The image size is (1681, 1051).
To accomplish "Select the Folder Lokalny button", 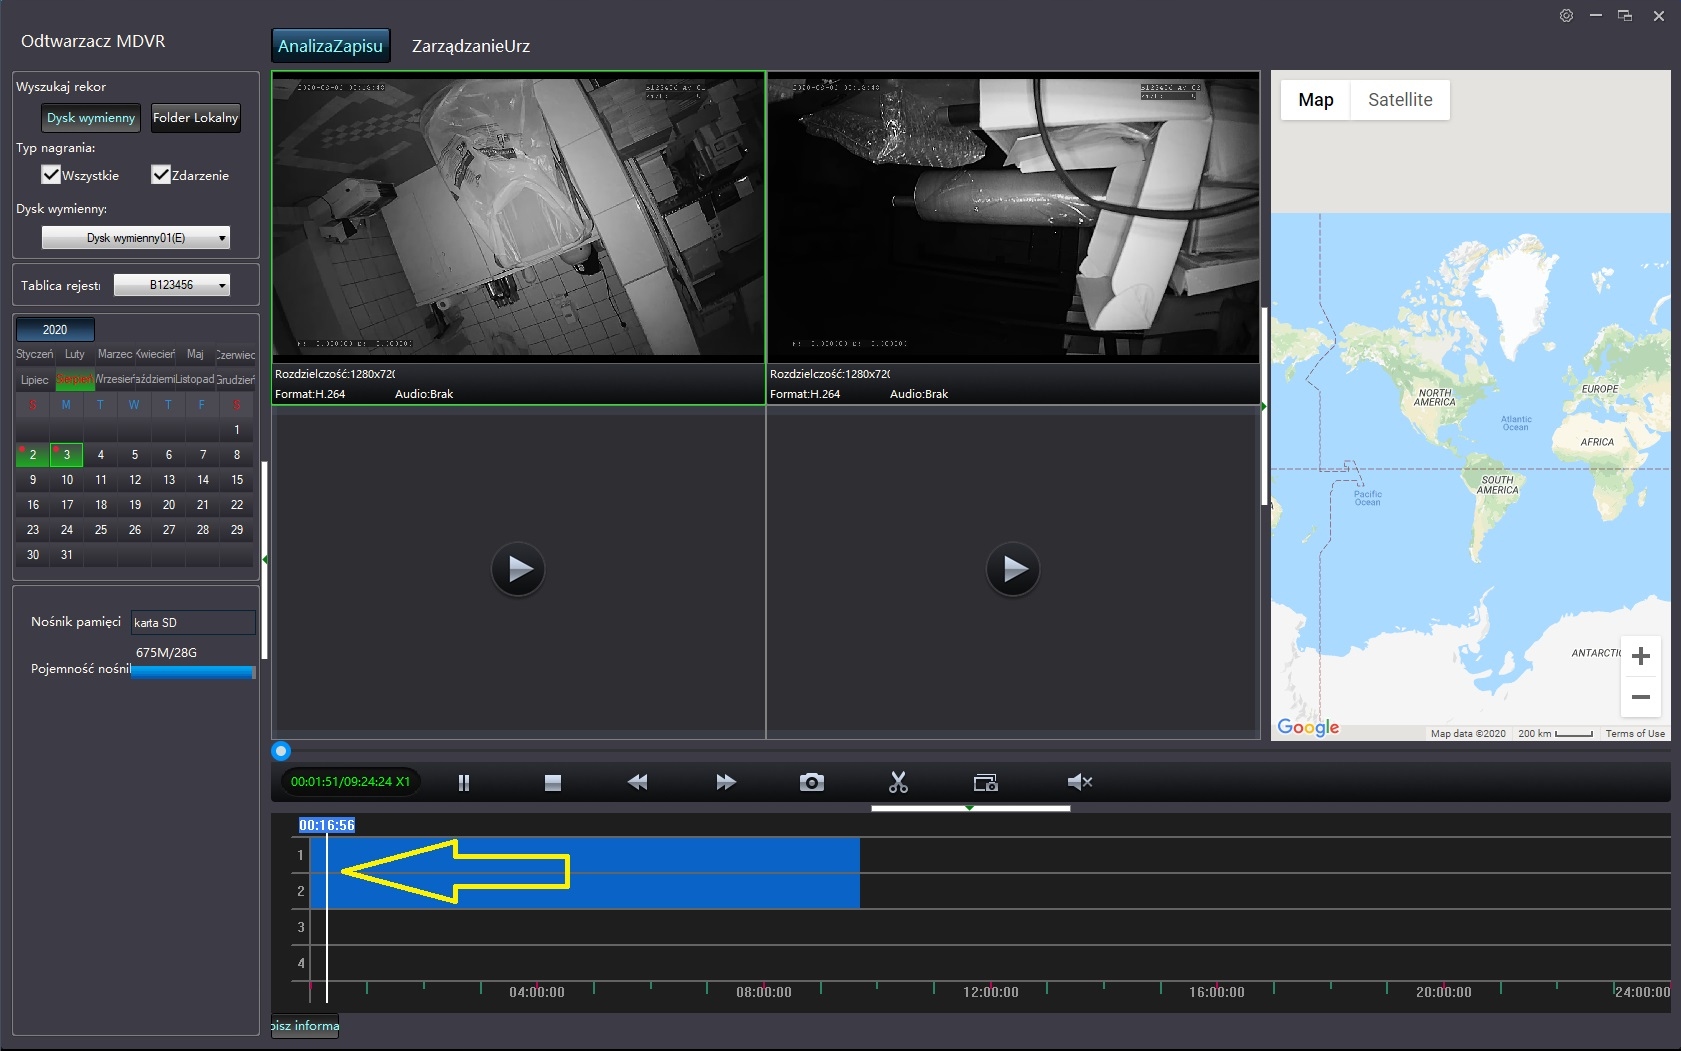I will coord(196,118).
